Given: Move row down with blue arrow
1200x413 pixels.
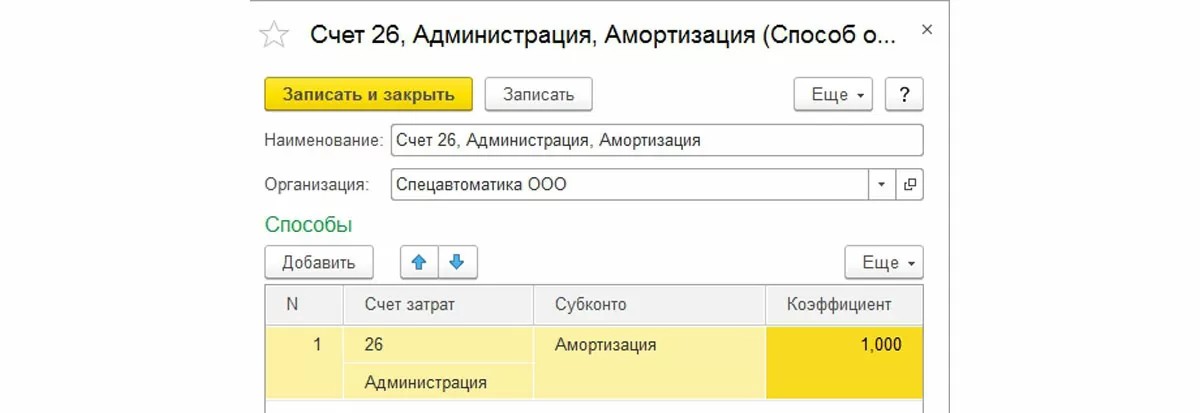Looking at the screenshot, I should (x=457, y=262).
